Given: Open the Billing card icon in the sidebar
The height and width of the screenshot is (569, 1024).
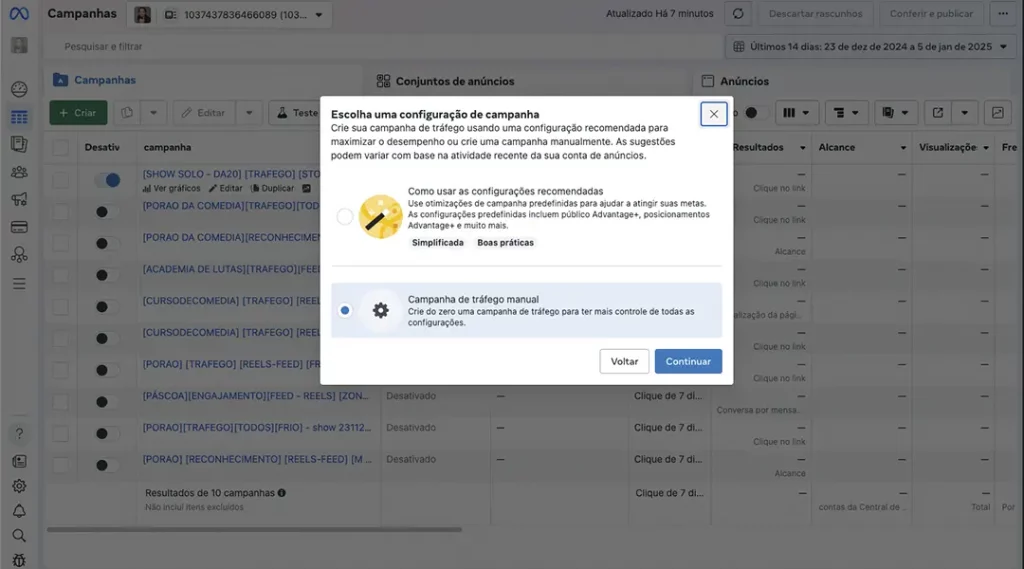Looking at the screenshot, I should coord(19,227).
